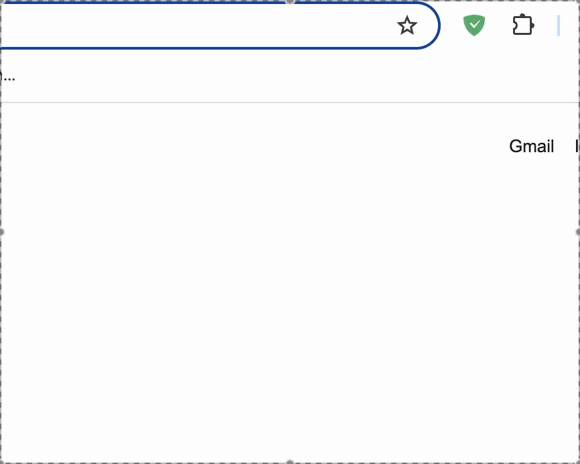Grab the top-middle selection handle
Viewport: 580px width, 464px height.
click(290, 1)
